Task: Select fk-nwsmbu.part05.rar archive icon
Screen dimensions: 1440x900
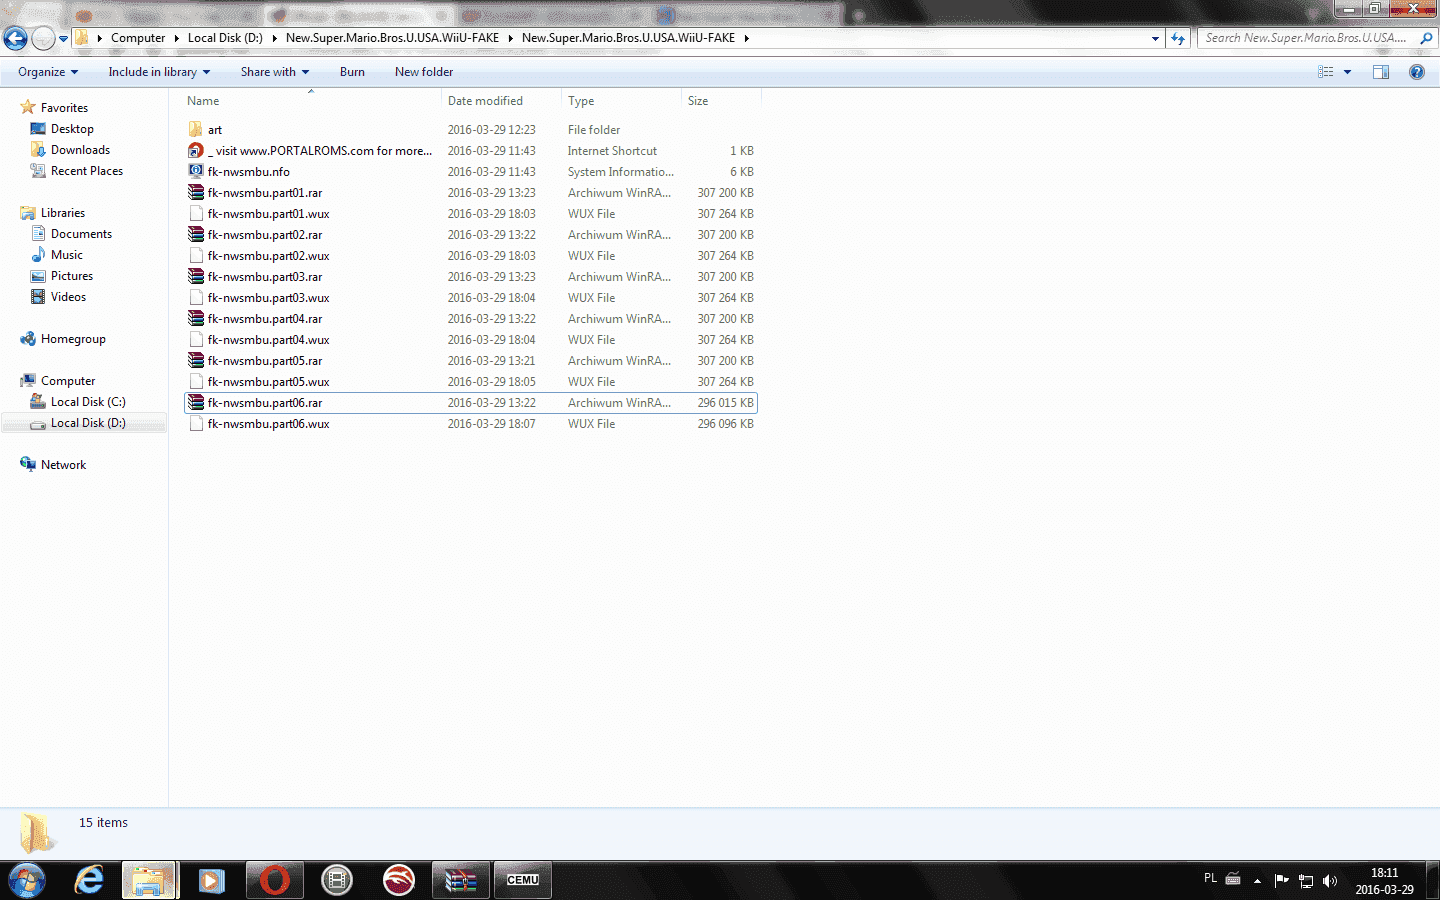Action: point(196,361)
